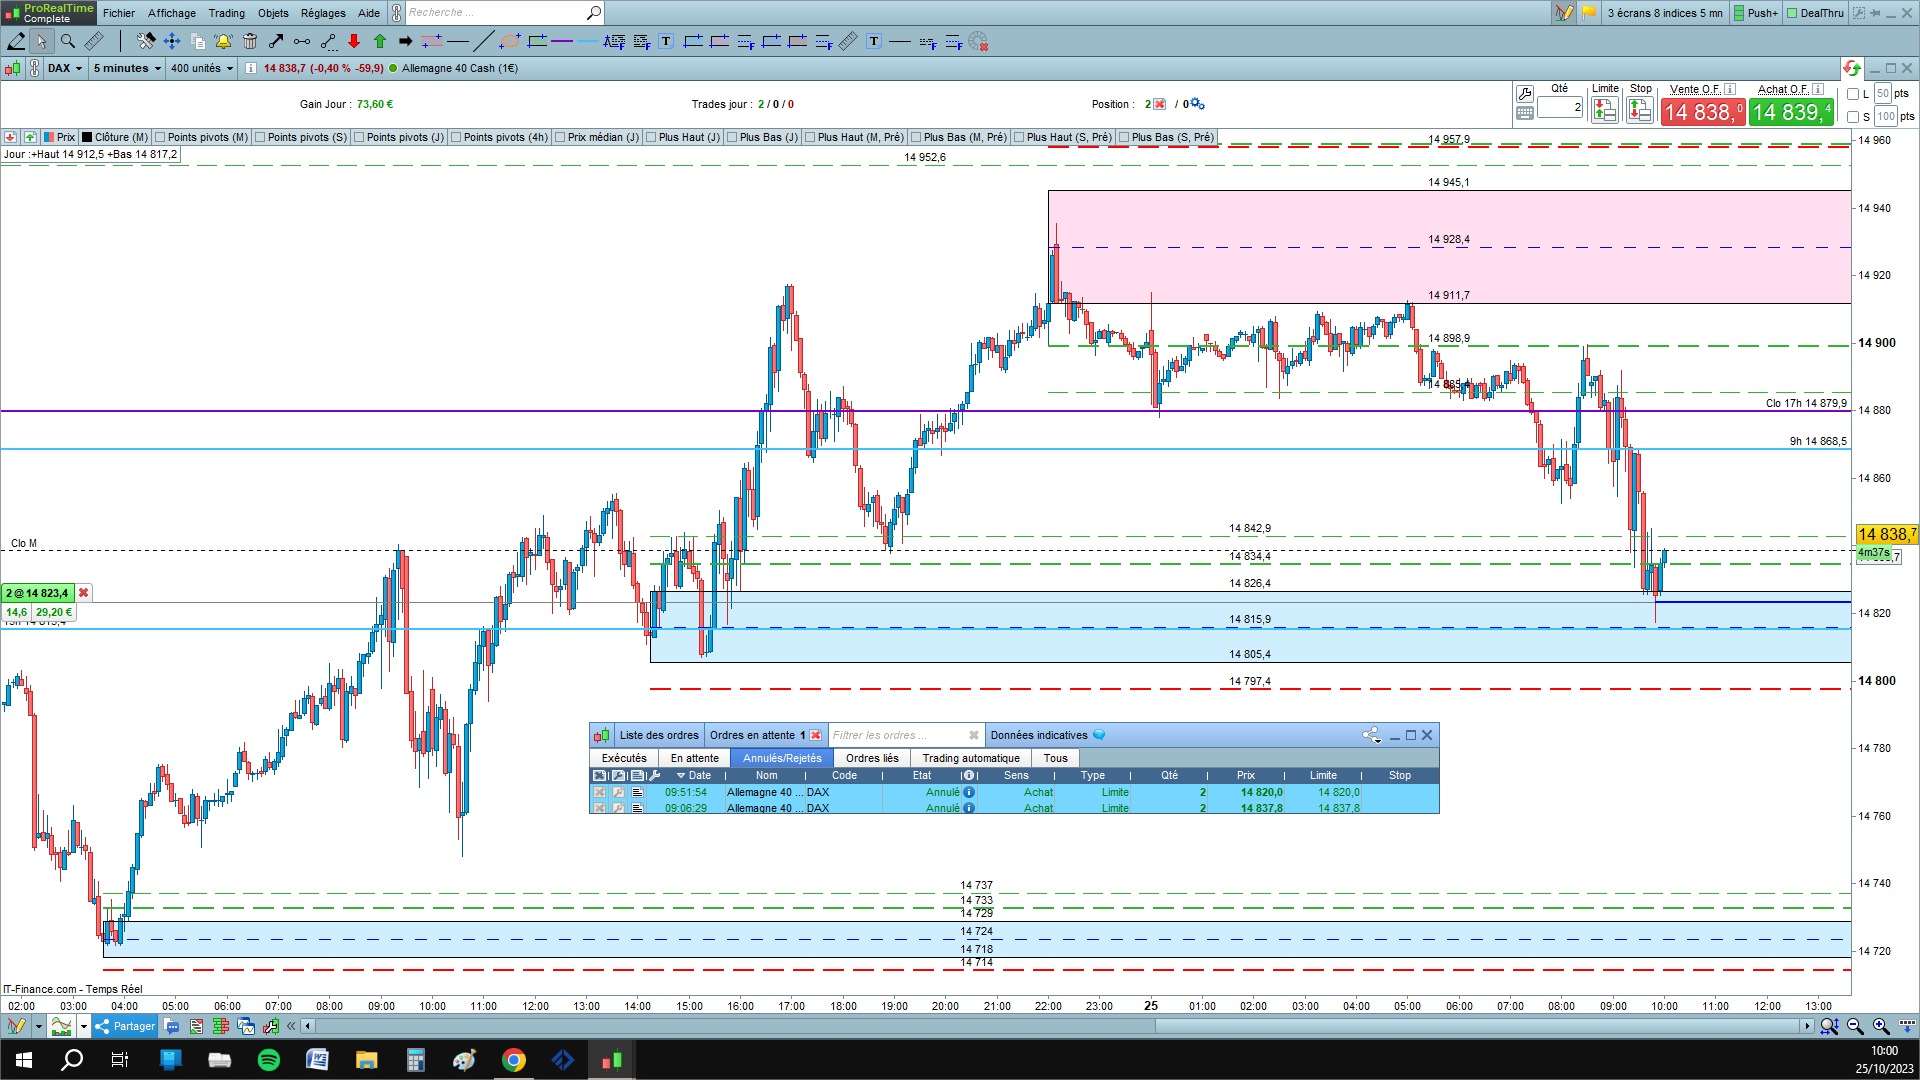
Task: Open the Trading menu
Action: (226, 13)
